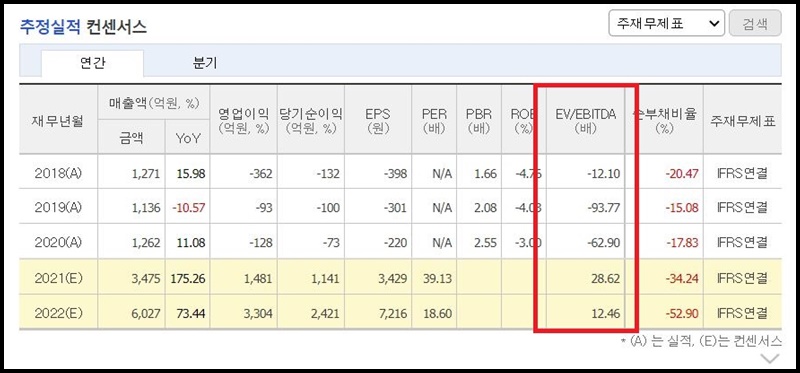The width and height of the screenshot is (800, 373).
Task: Switch to the 분기 tab
Action: (x=205, y=63)
